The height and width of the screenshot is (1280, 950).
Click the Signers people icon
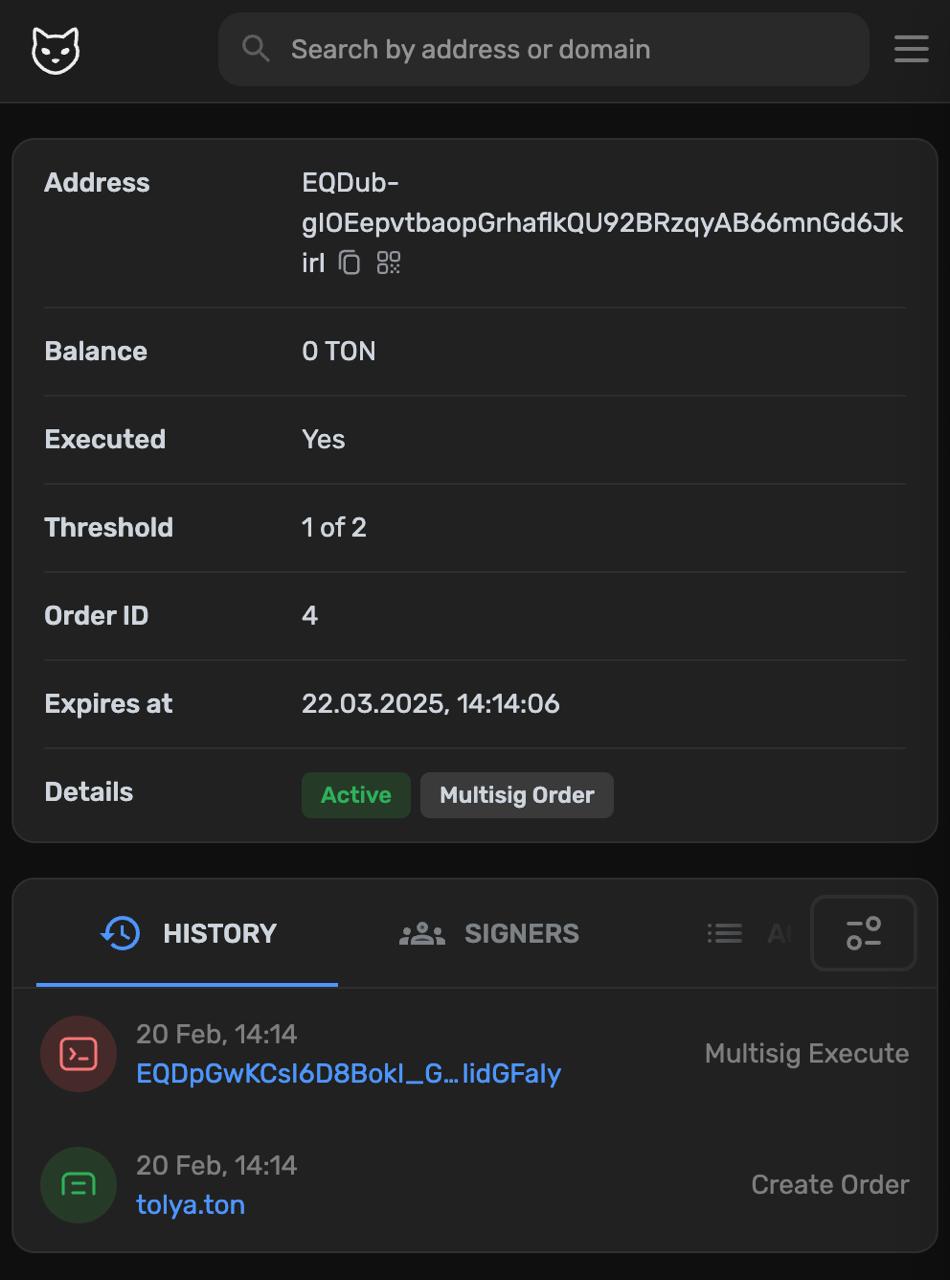coord(422,934)
